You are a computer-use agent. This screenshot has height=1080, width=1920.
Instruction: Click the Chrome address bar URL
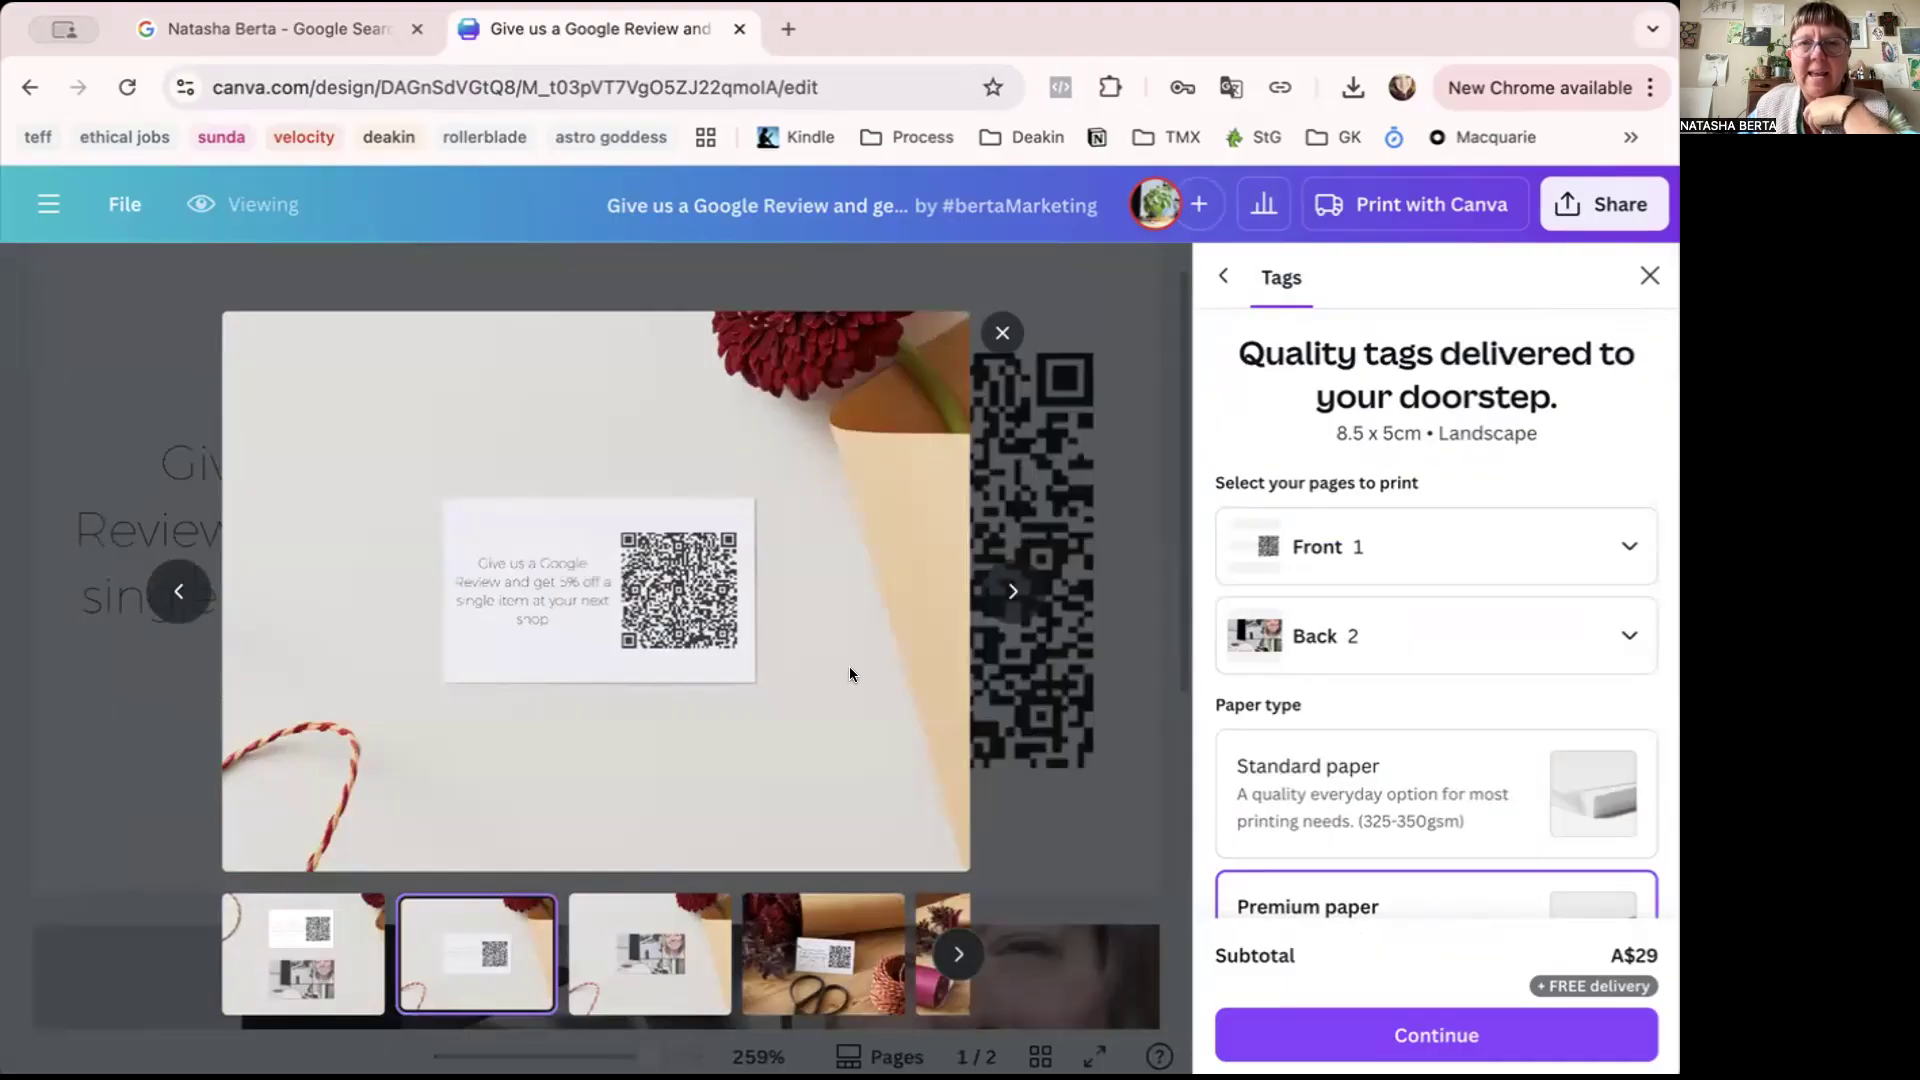pyautogui.click(x=515, y=87)
